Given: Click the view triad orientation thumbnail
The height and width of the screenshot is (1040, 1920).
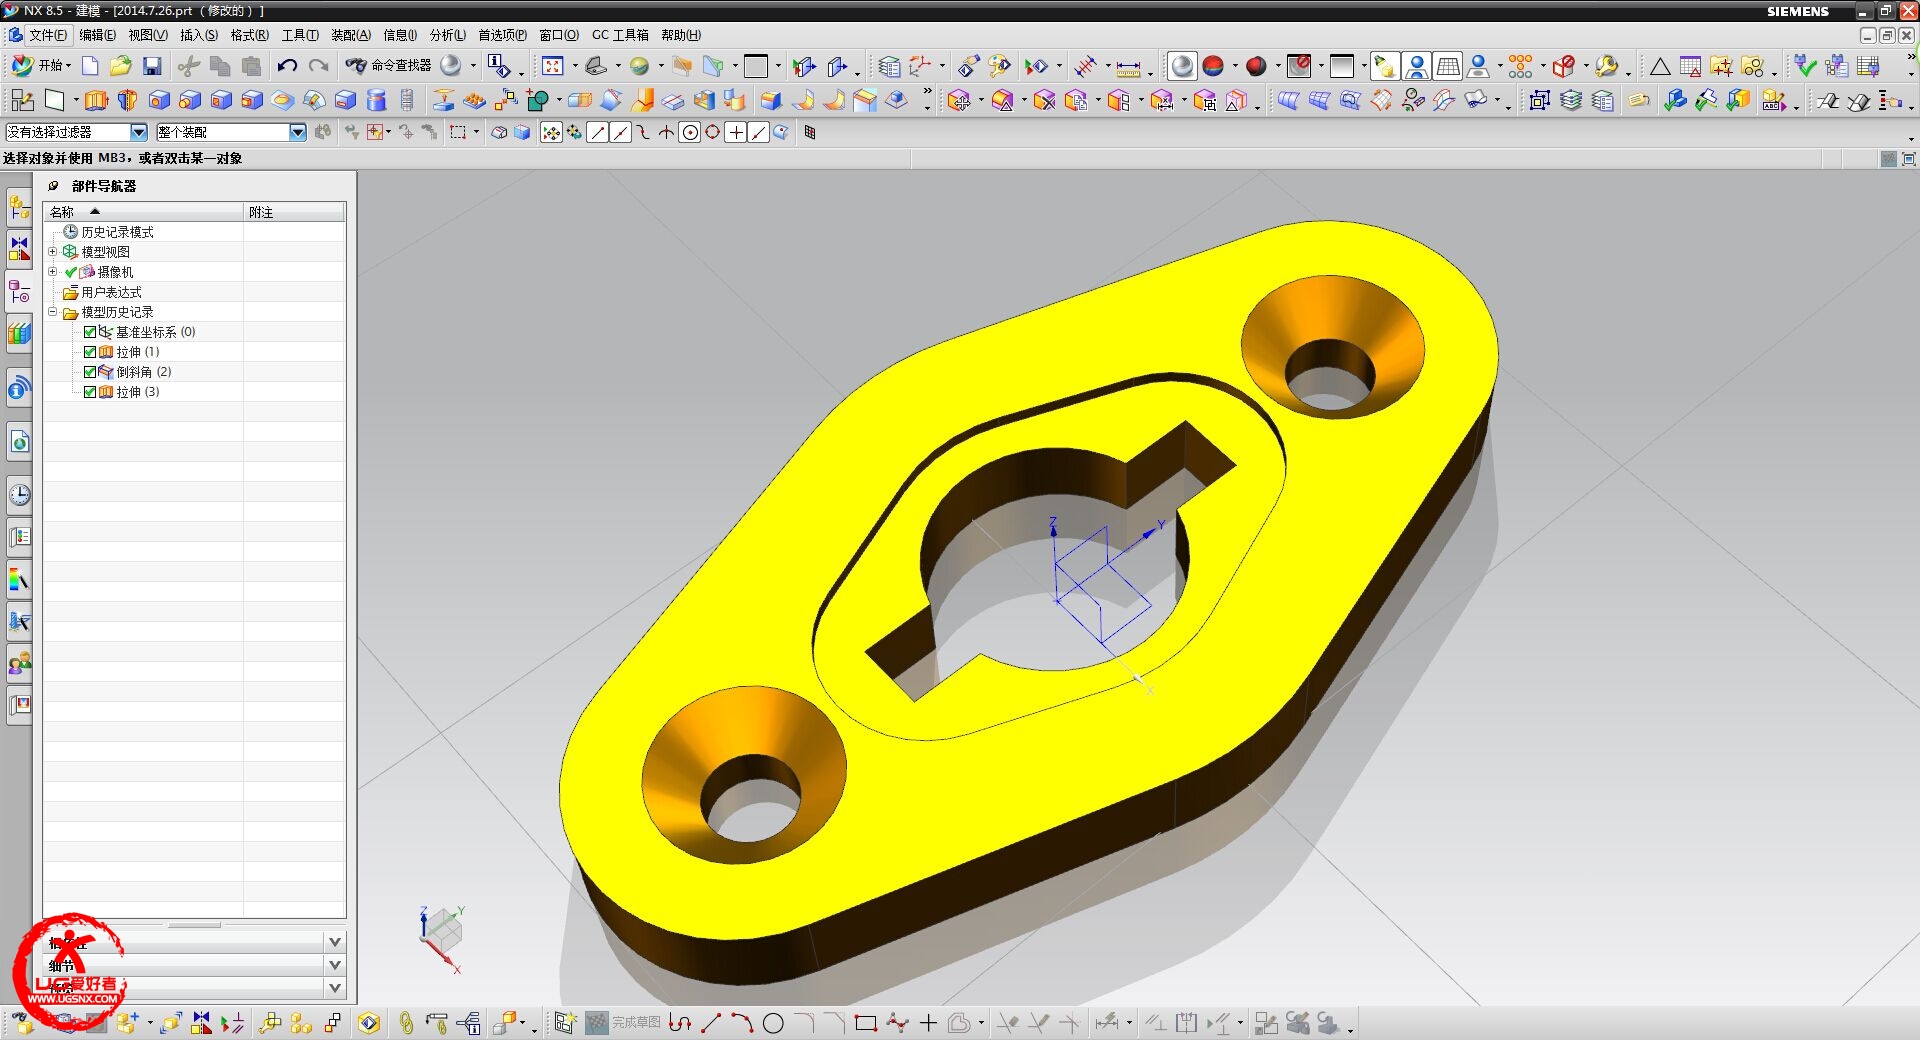Looking at the screenshot, I should click(441, 938).
